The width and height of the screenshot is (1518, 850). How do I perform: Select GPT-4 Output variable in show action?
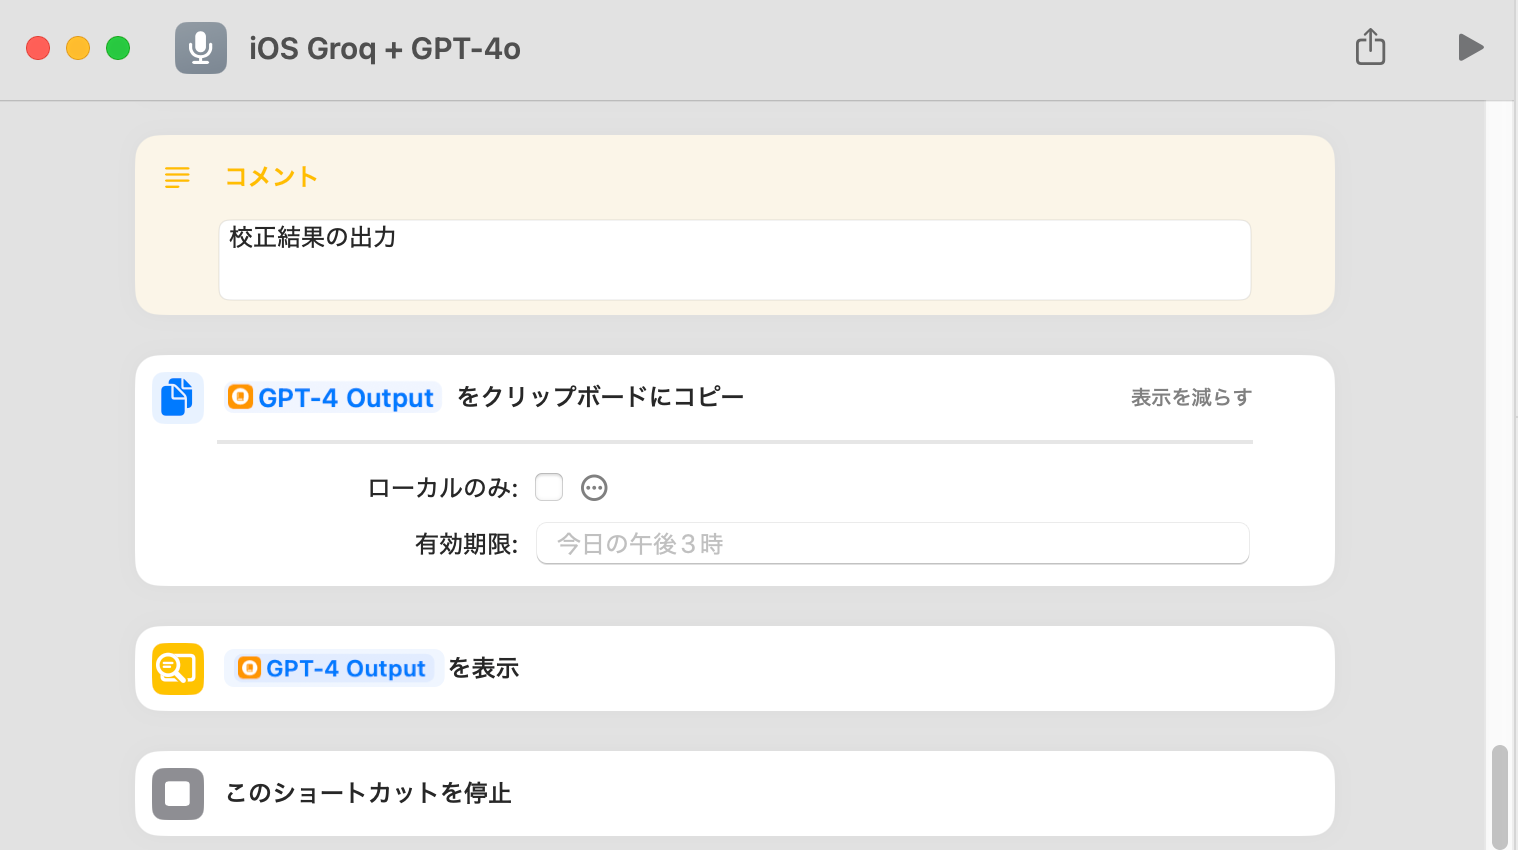pyautogui.click(x=334, y=668)
